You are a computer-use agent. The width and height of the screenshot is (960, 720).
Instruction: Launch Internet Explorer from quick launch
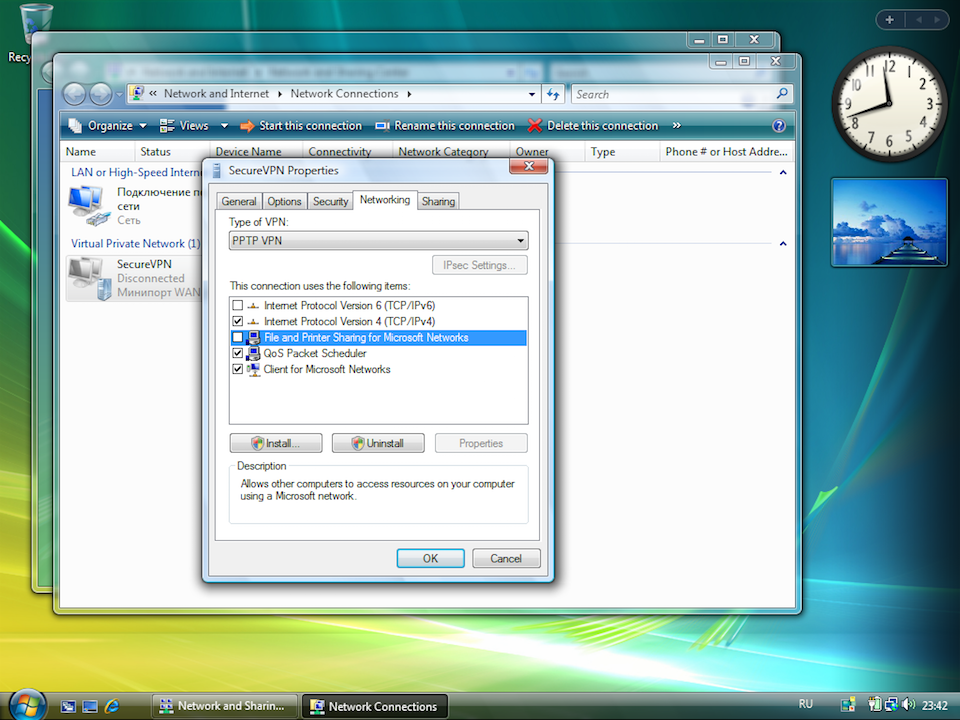tap(111, 706)
